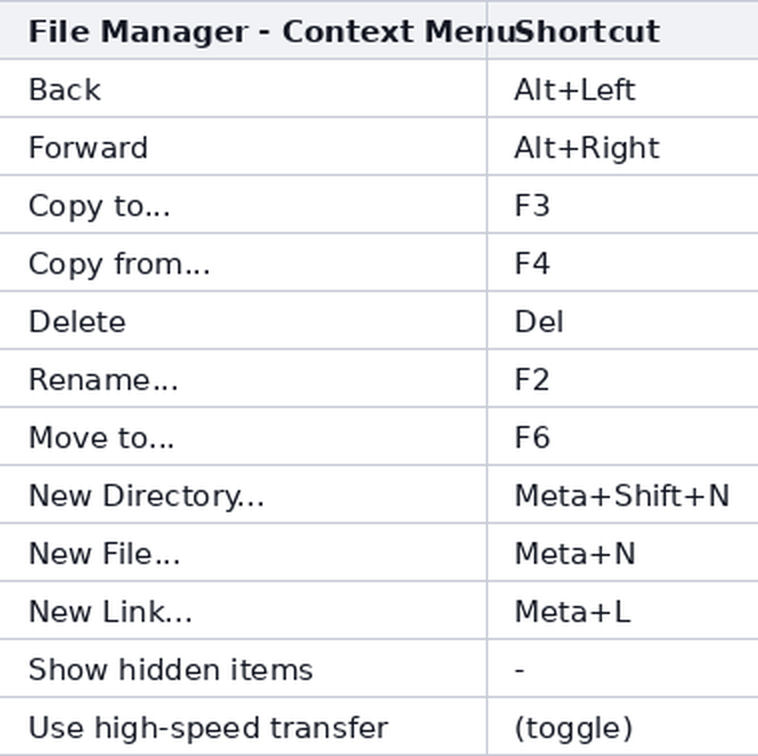Click the (toggle) shortcut cell
The height and width of the screenshot is (756, 758).
(x=623, y=727)
